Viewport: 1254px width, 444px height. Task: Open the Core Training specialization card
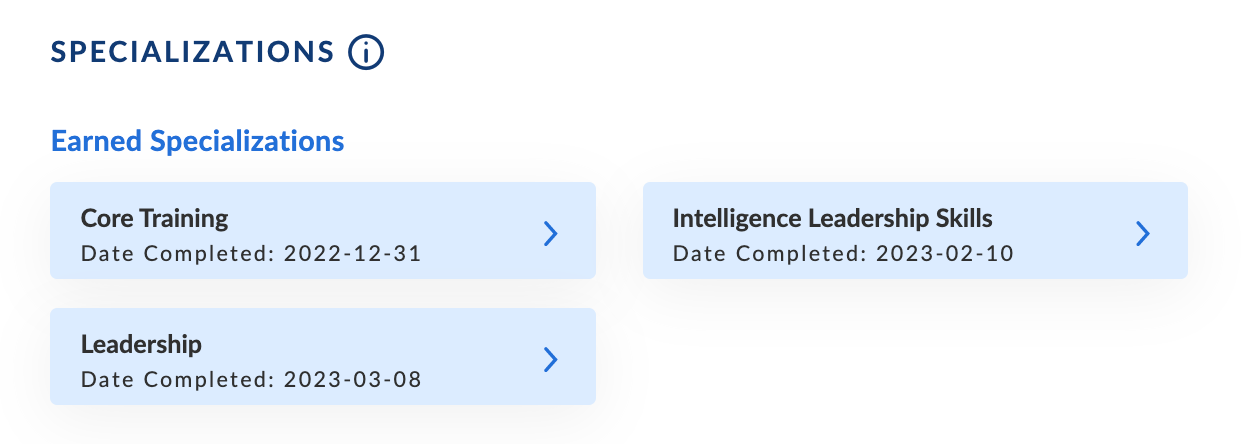click(322, 230)
